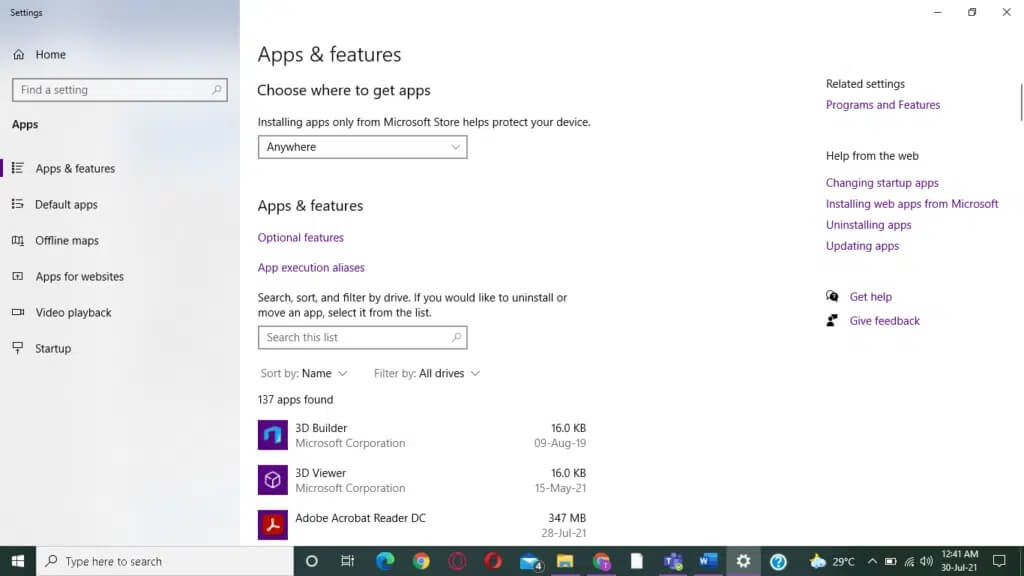Open Video playback settings

click(x=73, y=312)
